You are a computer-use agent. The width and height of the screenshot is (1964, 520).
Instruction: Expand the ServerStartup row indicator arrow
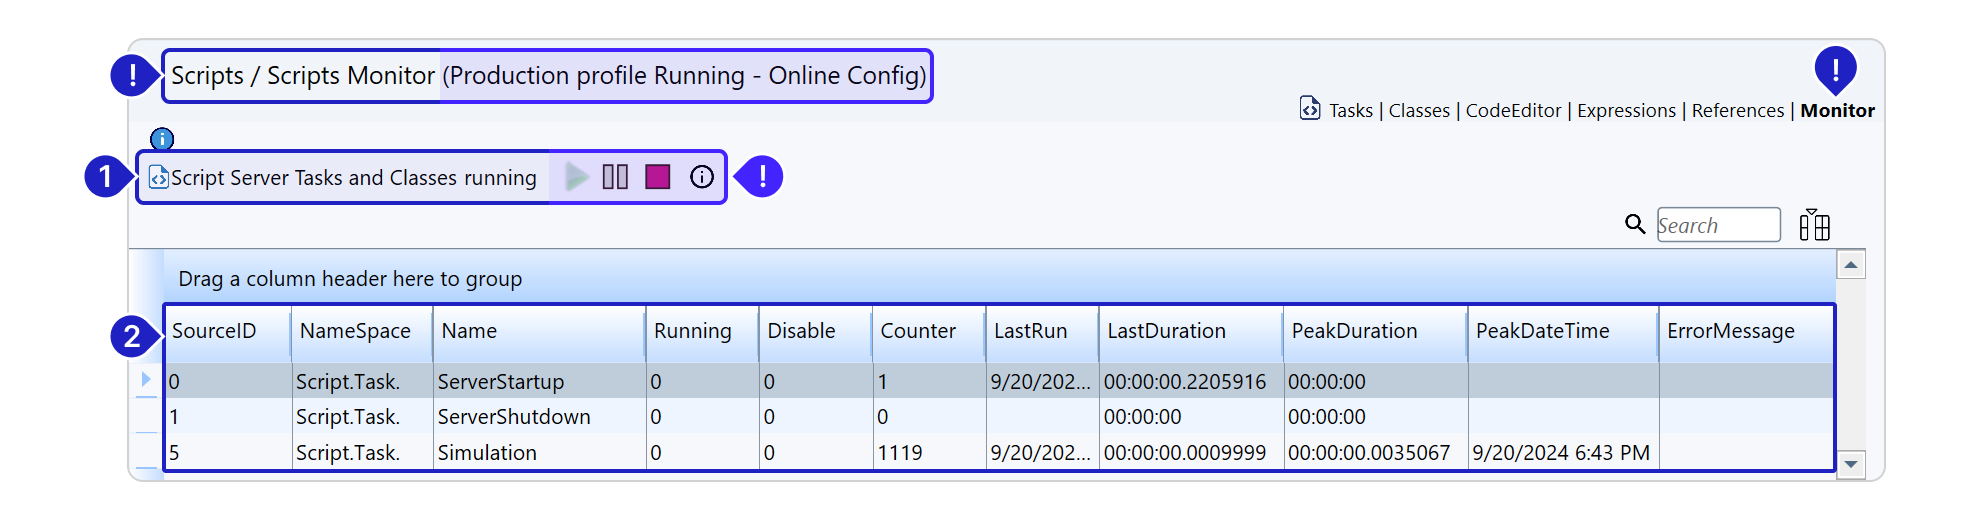146,380
